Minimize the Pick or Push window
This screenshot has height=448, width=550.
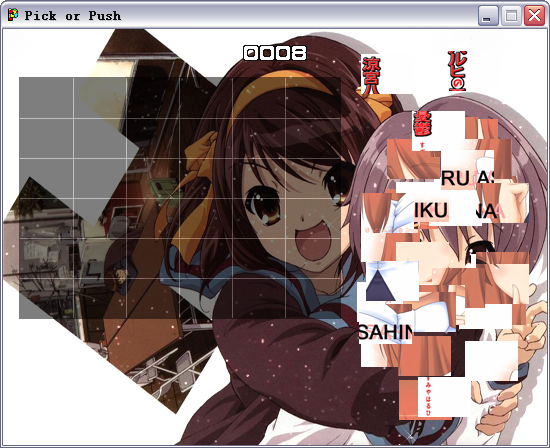click(488, 16)
